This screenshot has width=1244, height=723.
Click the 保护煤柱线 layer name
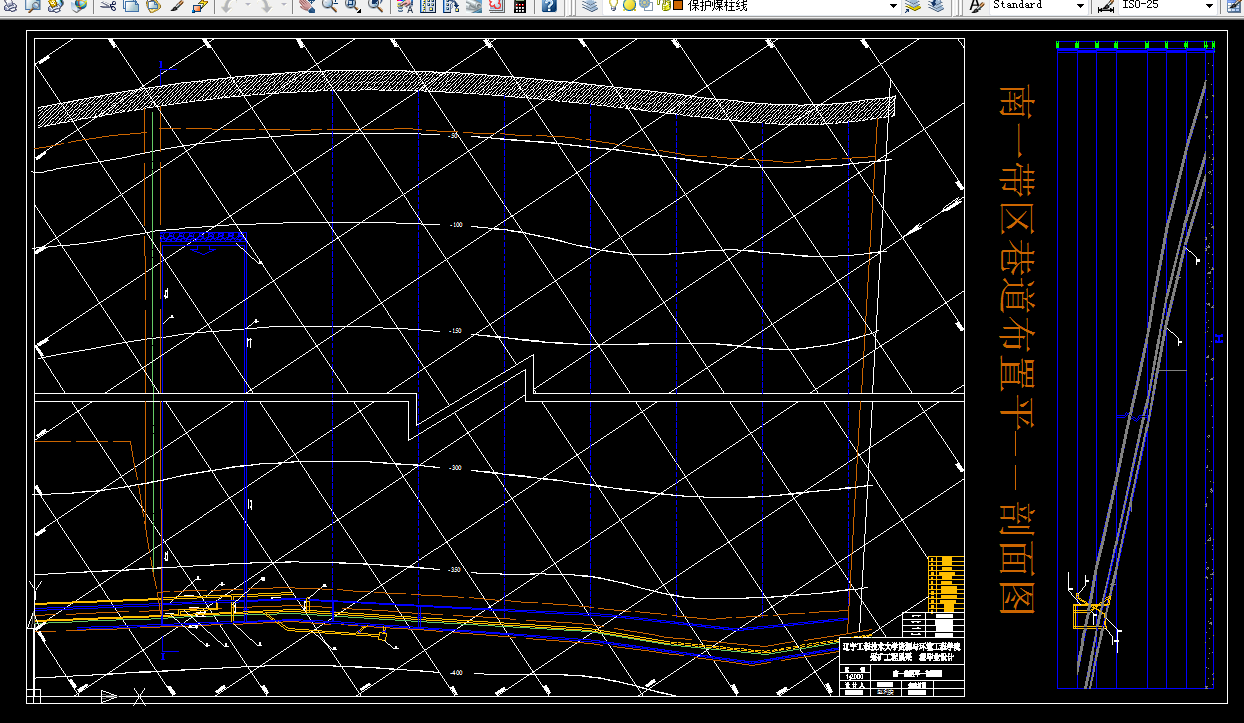click(718, 5)
